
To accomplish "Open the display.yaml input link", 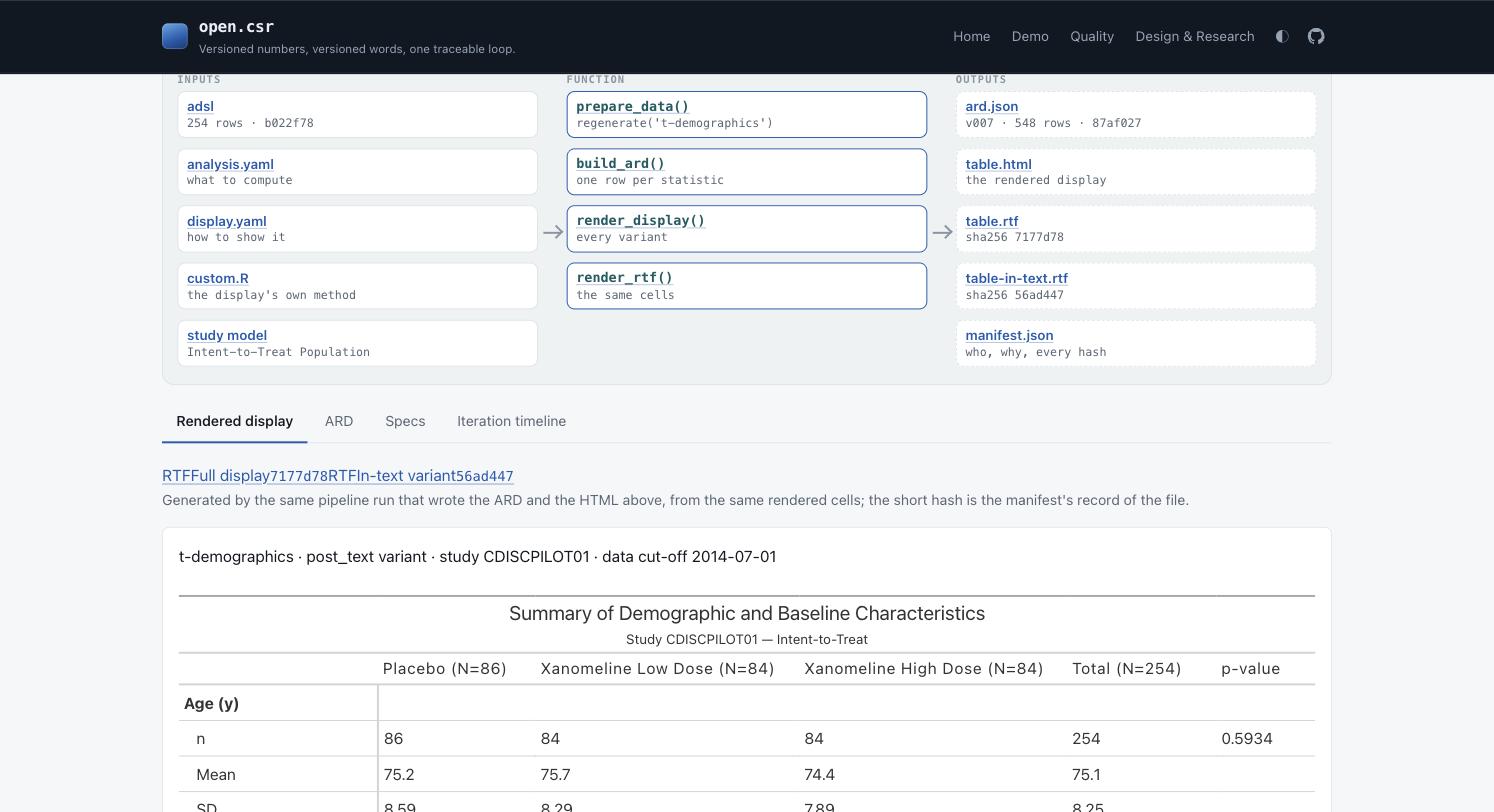I will pyautogui.click(x=226, y=221).
